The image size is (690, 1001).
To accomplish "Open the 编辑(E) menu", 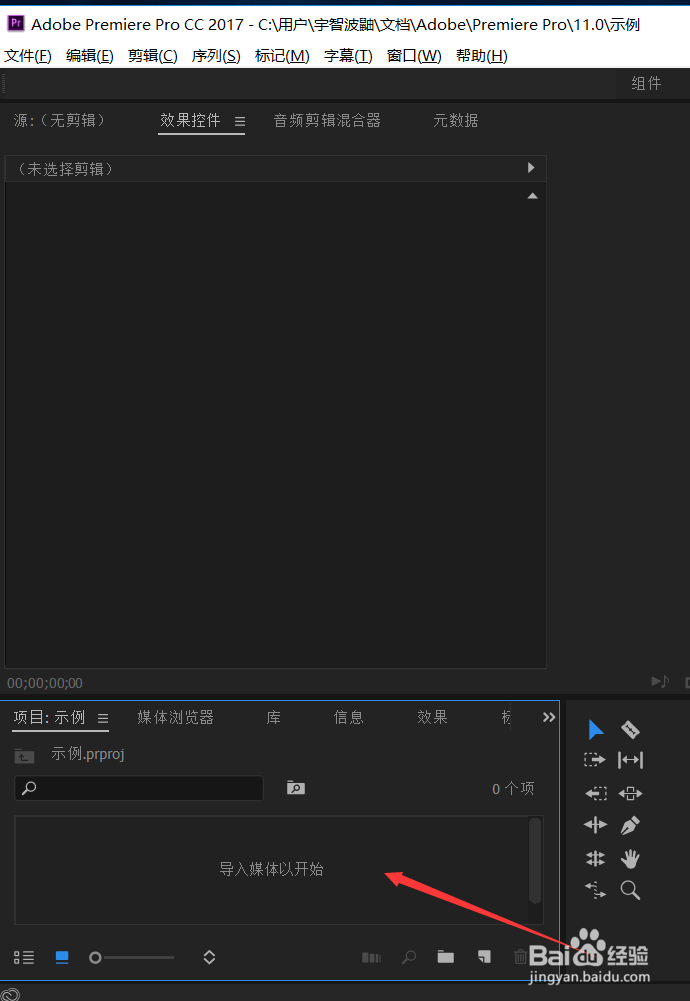I will (x=89, y=56).
